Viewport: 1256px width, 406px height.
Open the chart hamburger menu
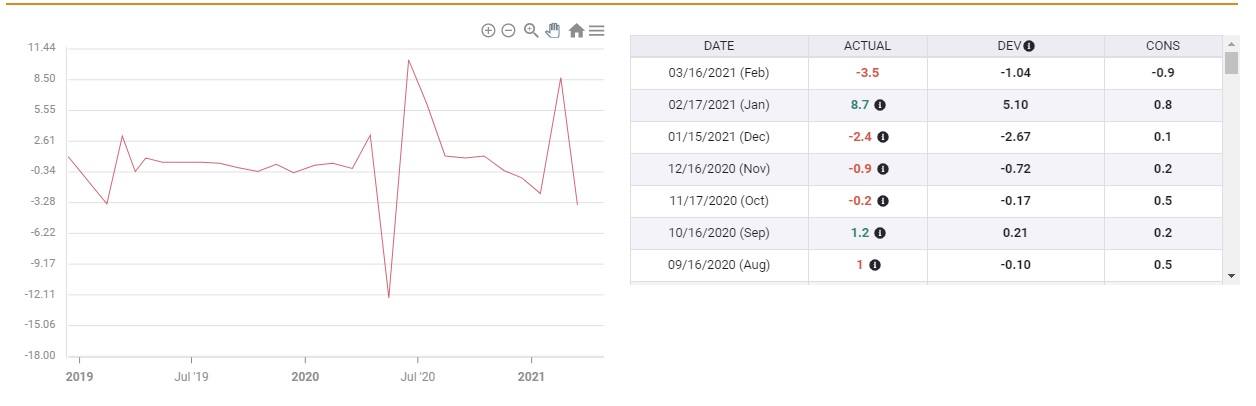(597, 31)
